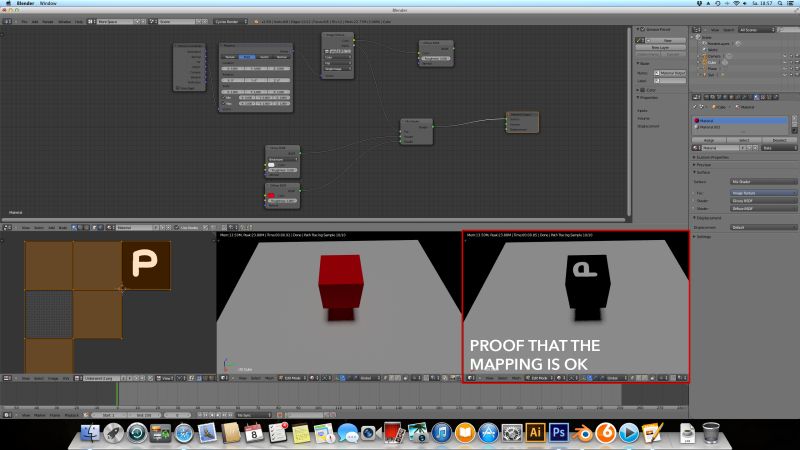Toggle visibility eye for Cube in outliner

[x=785, y=62]
